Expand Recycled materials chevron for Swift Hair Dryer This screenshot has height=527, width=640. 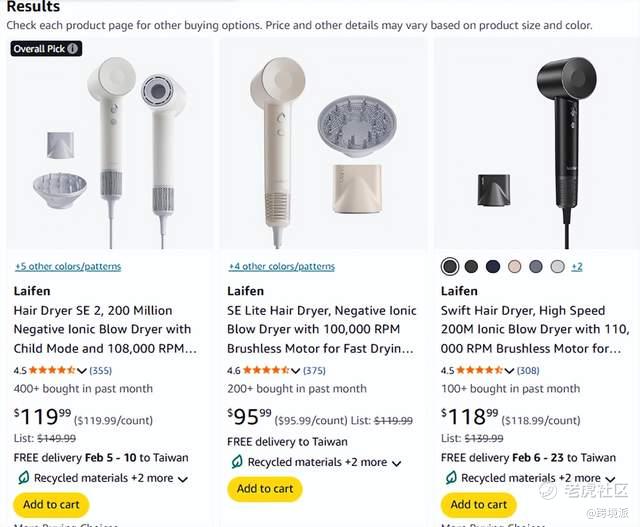pos(609,479)
